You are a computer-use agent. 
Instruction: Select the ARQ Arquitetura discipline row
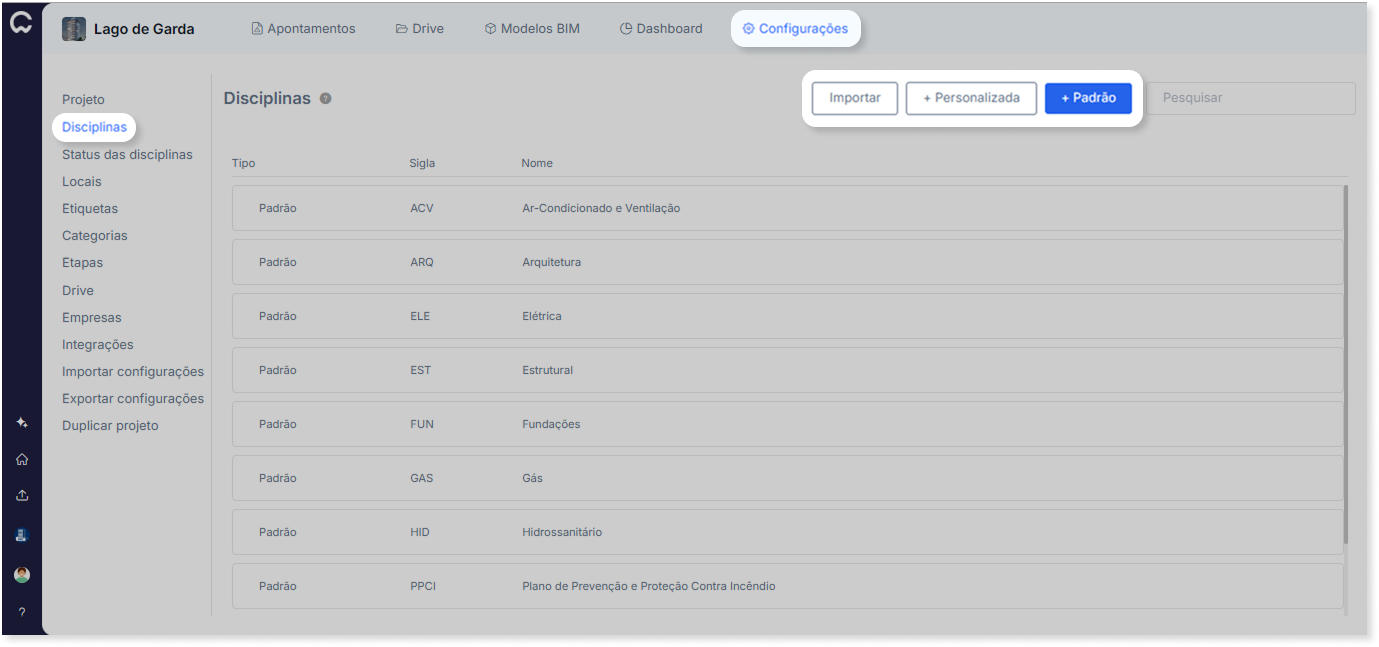coord(788,262)
